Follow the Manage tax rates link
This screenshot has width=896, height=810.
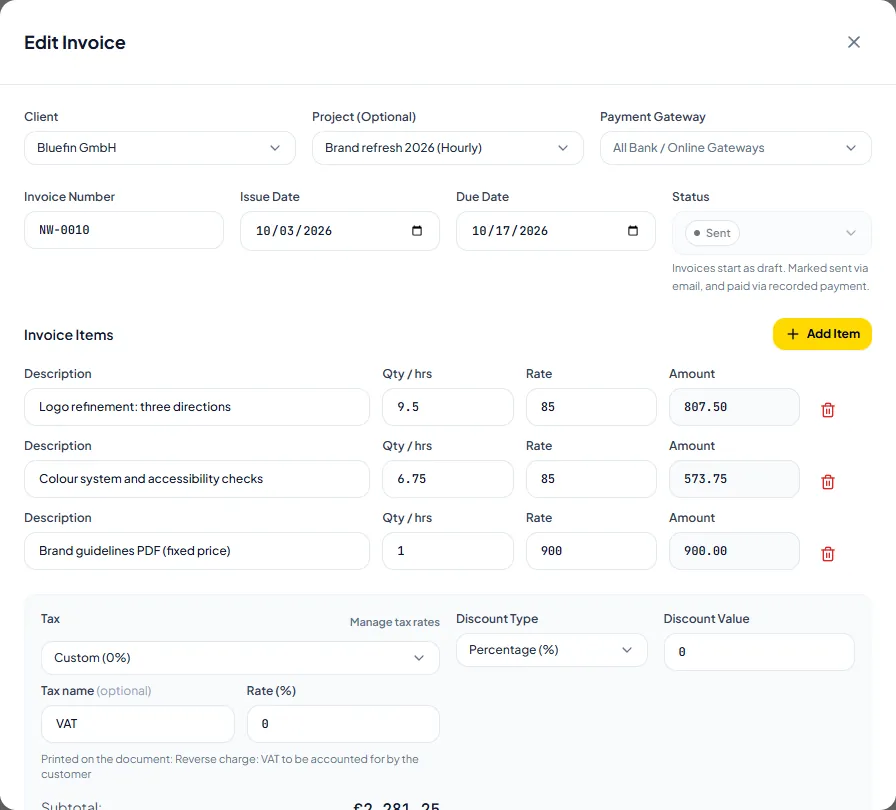395,622
